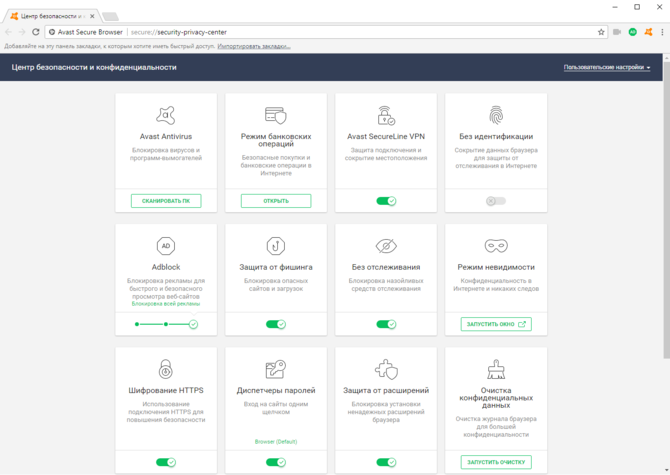Click the Запустить очистку button

pos(496,462)
